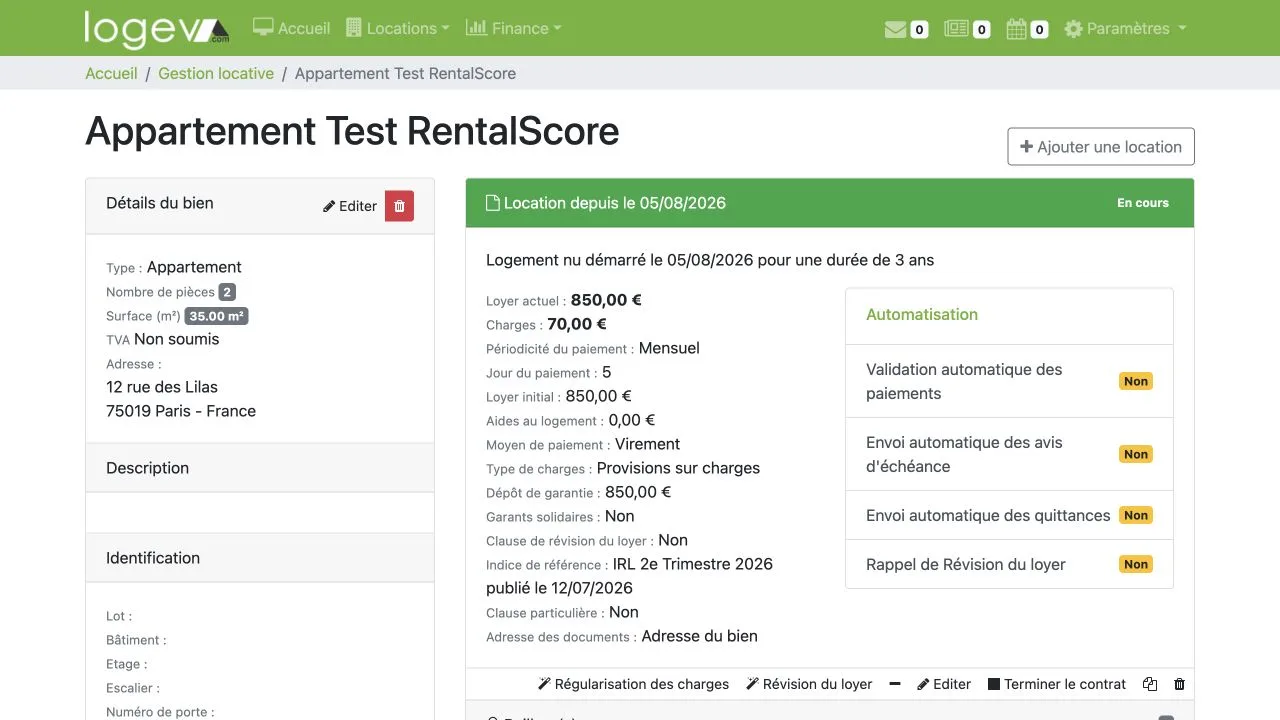The width and height of the screenshot is (1280, 720).
Task: Toggle Validation automatique des paiements badge
Action: [x=1136, y=381]
